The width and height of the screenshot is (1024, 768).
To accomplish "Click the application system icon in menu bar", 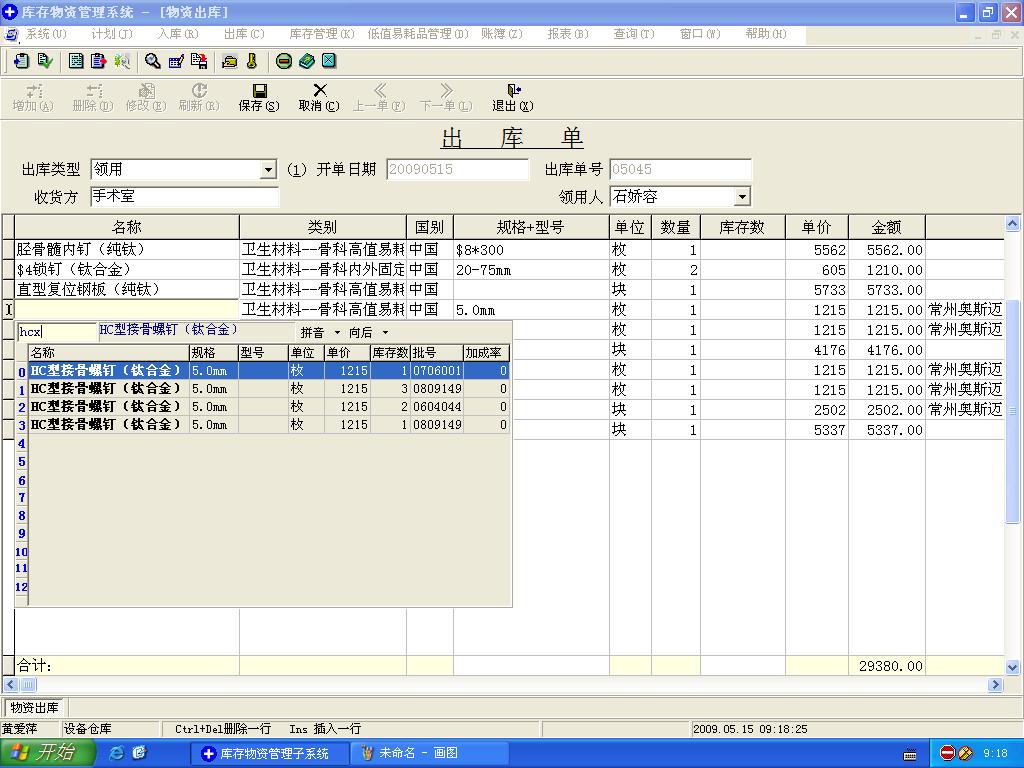I will tap(10, 34).
